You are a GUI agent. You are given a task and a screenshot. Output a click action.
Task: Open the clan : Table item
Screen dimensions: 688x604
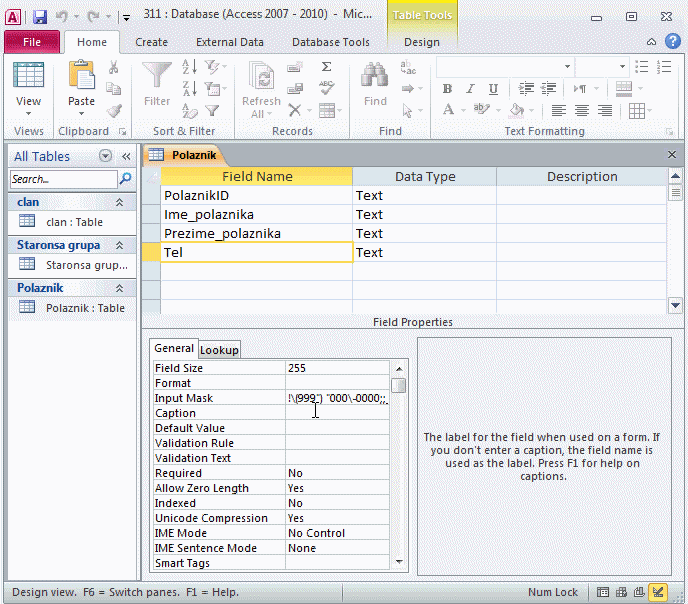(x=74, y=222)
